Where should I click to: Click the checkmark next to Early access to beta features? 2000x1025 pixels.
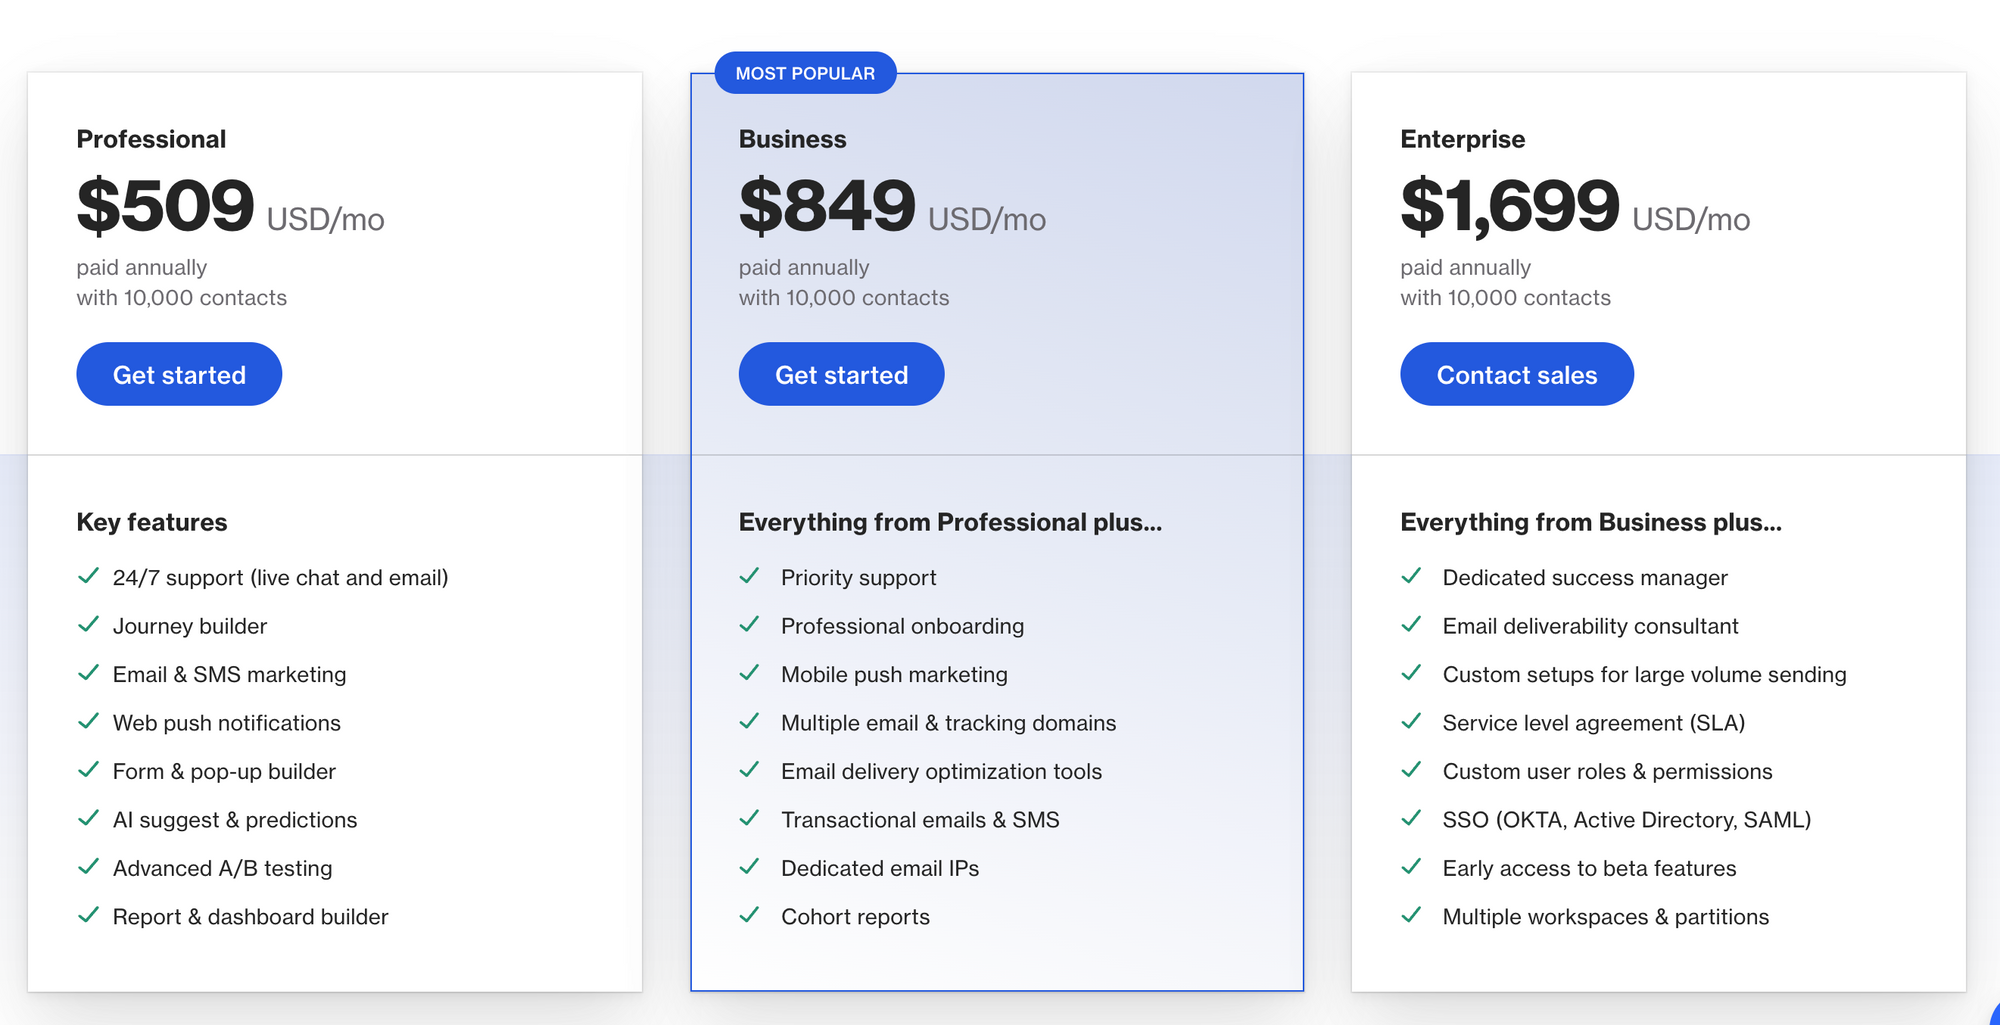(1413, 867)
